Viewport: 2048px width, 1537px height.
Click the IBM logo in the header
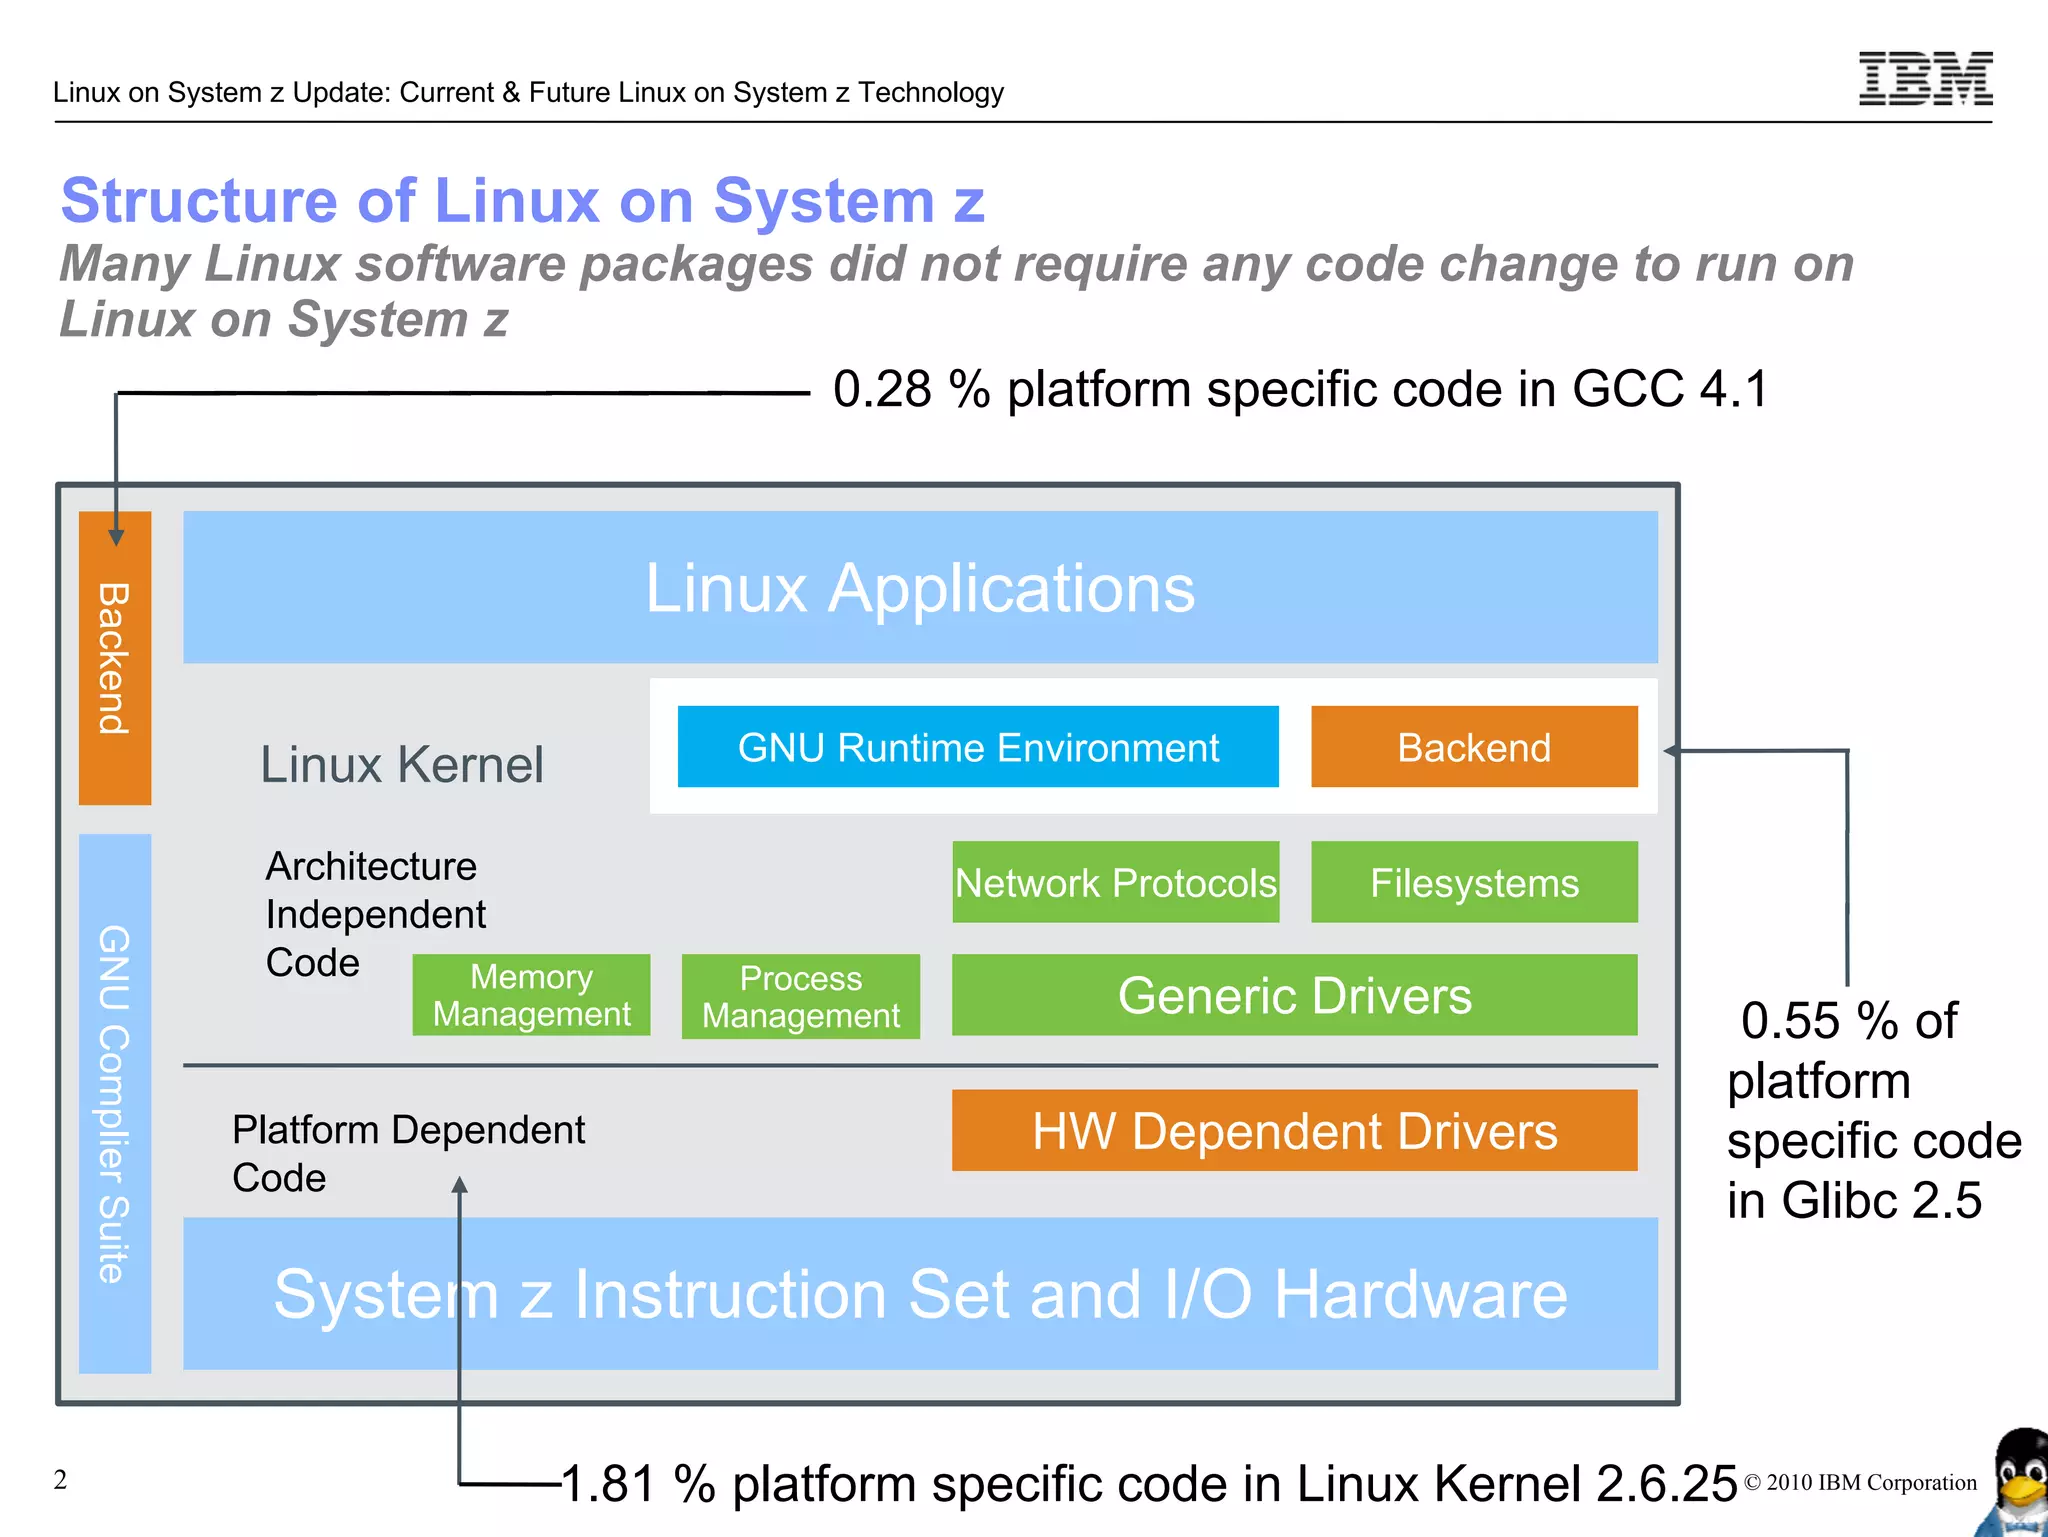[1925, 79]
